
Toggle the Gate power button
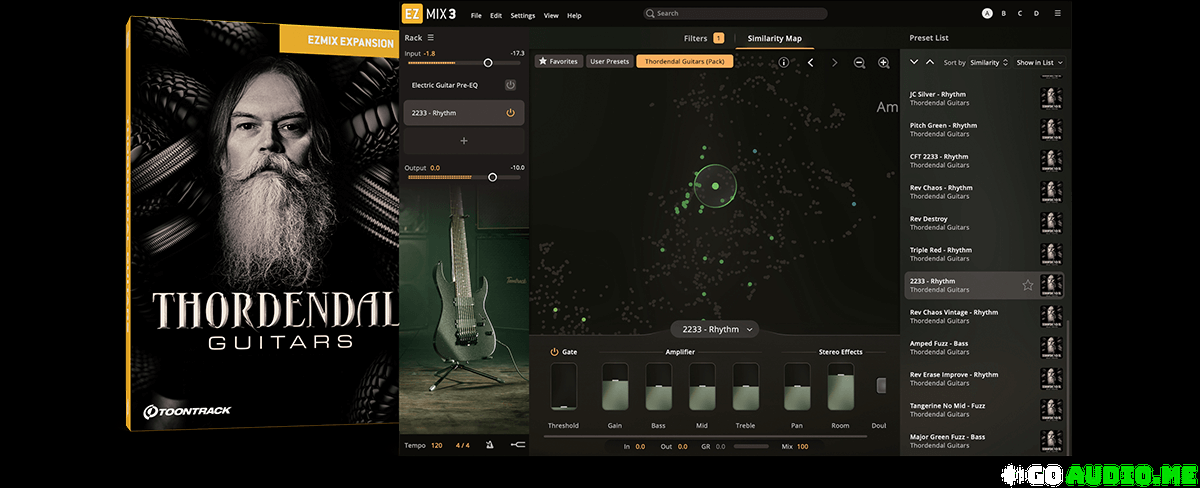(x=554, y=352)
